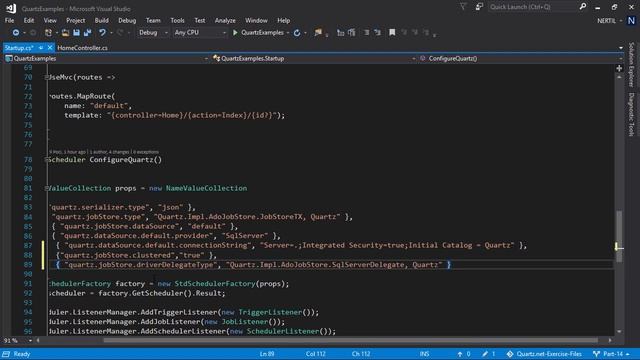Click the notifications flag filter icon
This screenshot has width=640, height=360.
pyautogui.click(x=463, y=7)
